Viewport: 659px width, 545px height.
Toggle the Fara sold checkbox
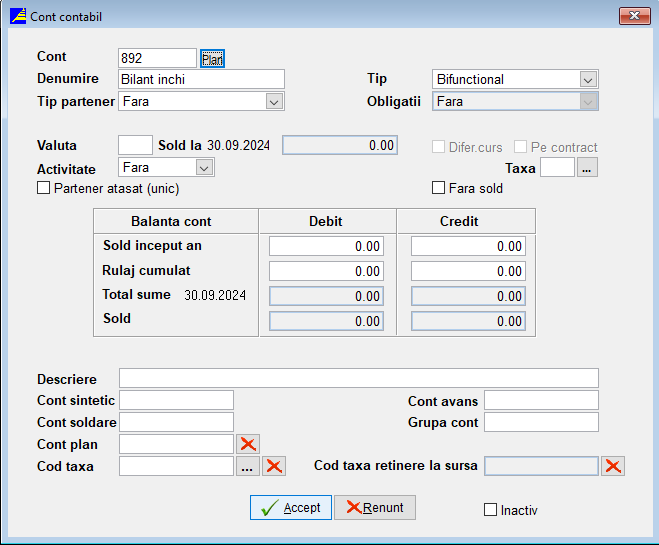coord(438,188)
